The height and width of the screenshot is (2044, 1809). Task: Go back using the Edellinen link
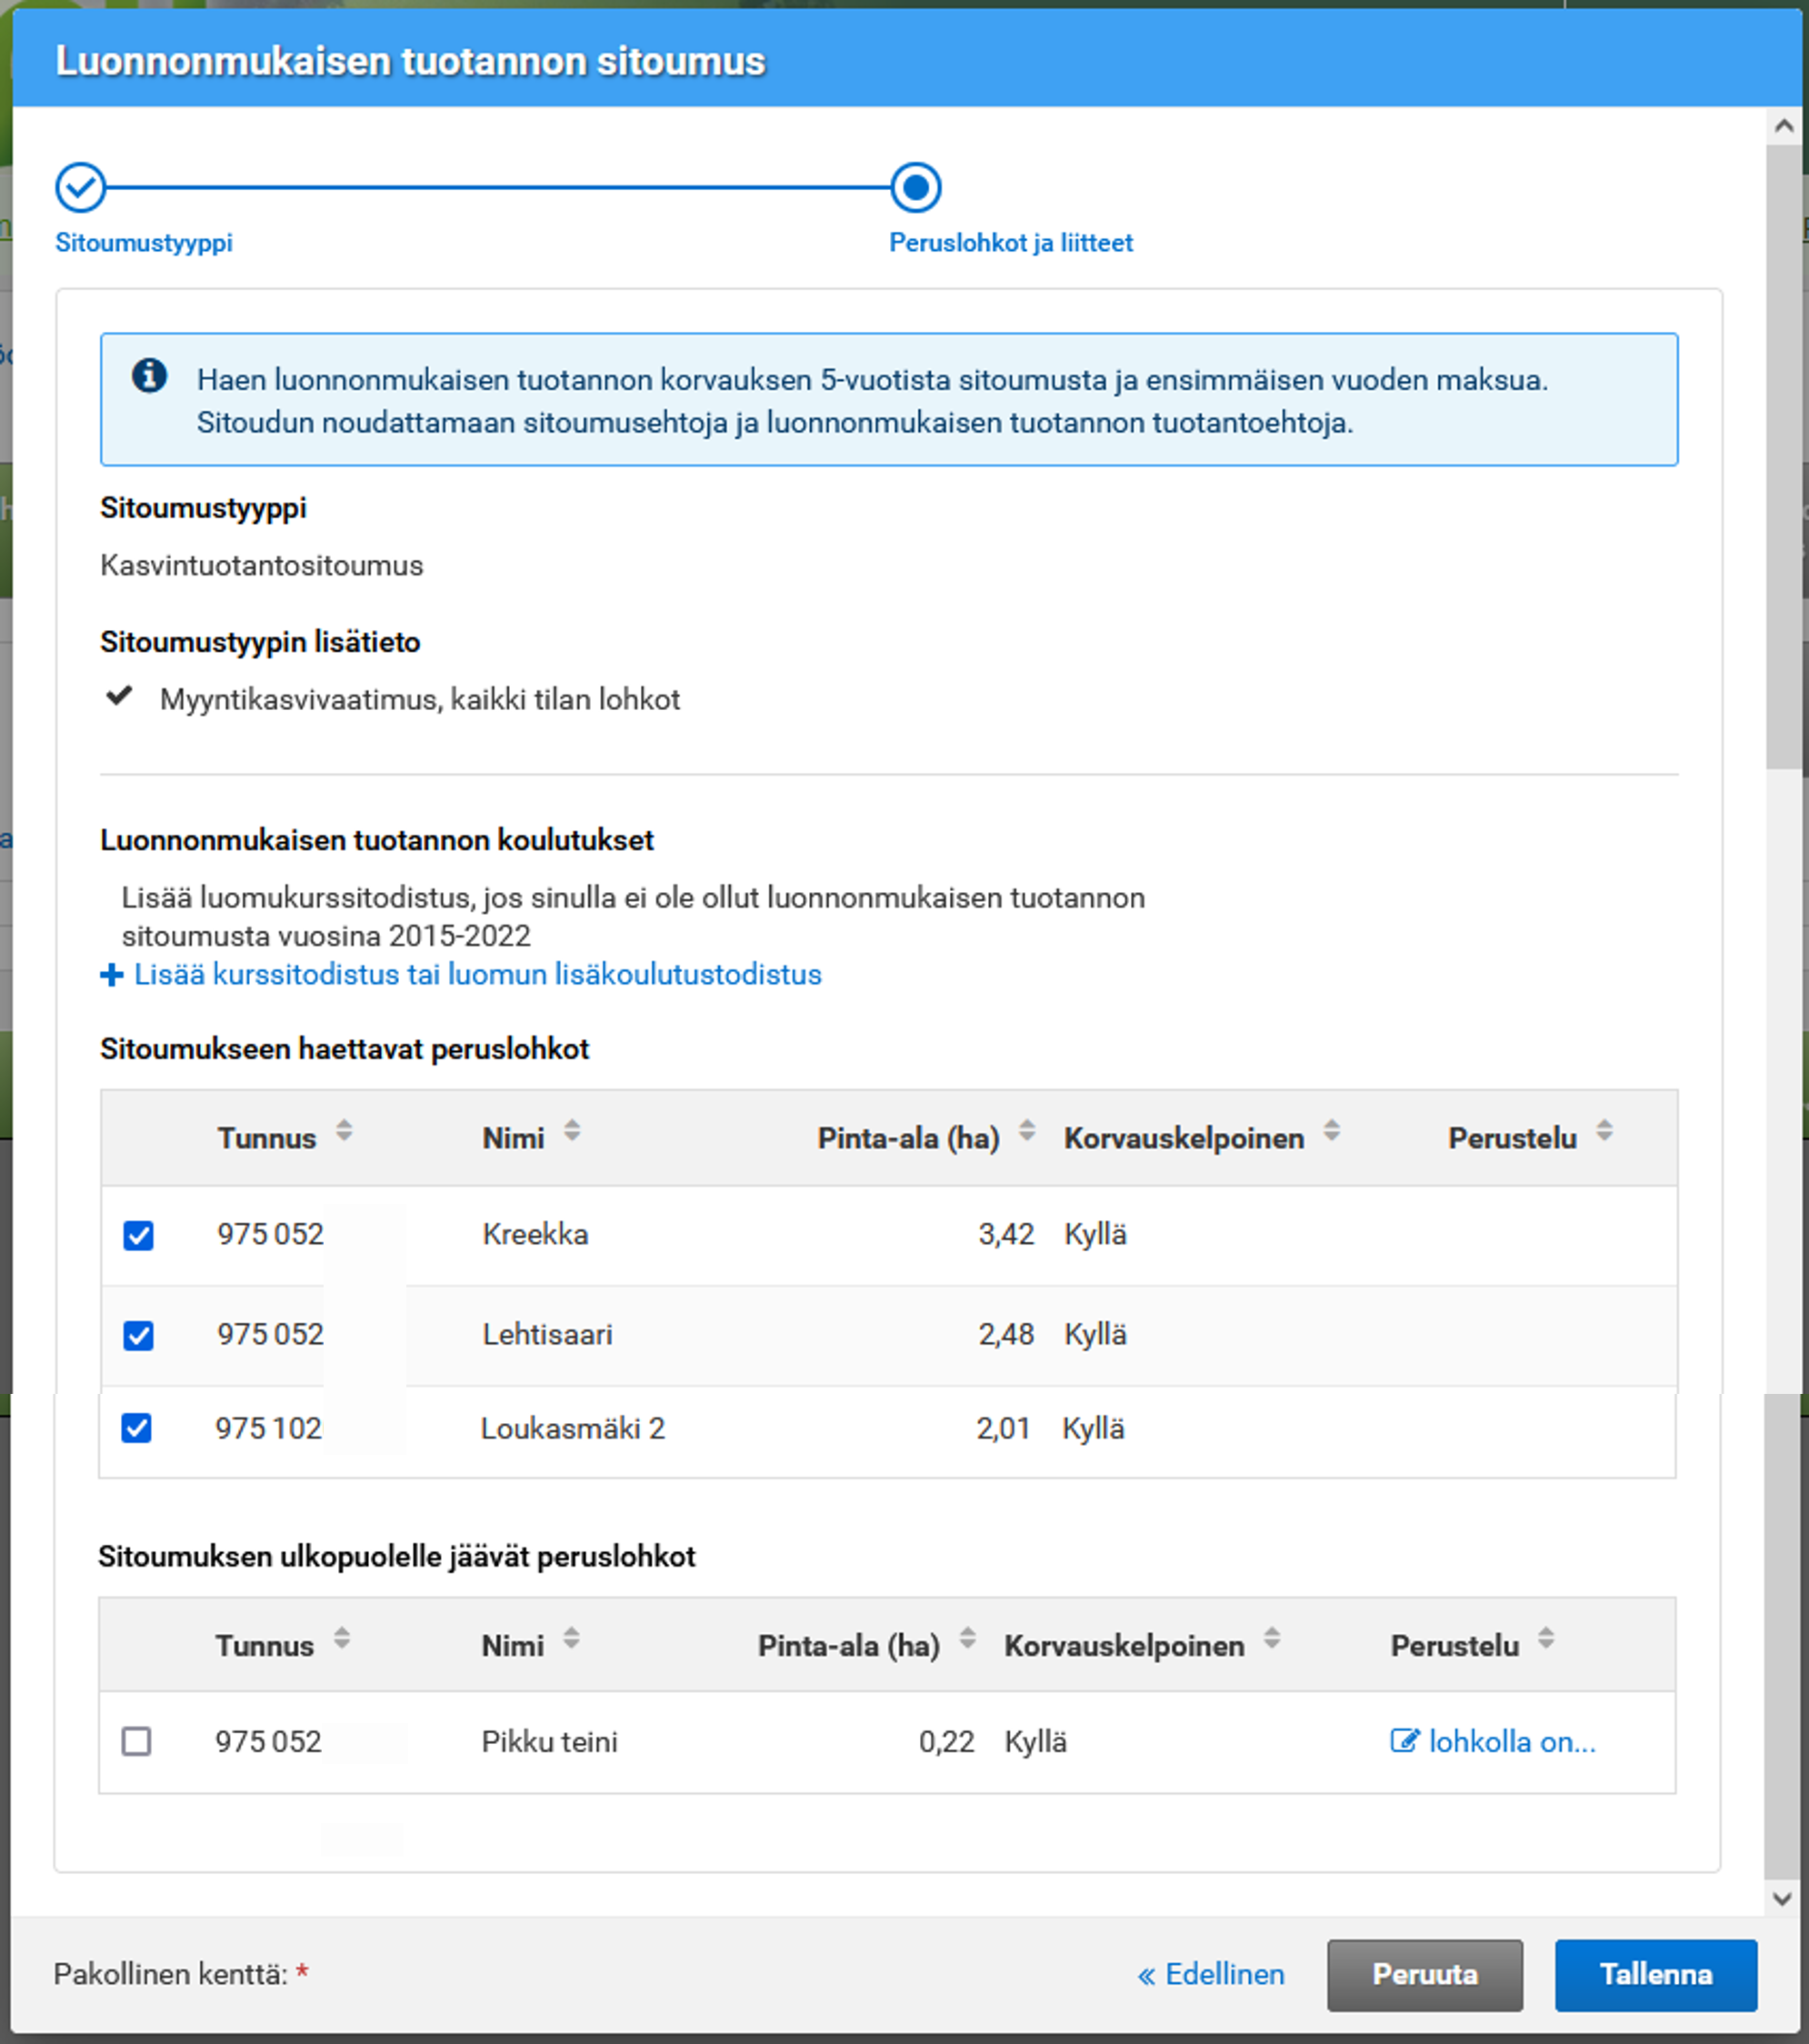click(x=1212, y=1974)
